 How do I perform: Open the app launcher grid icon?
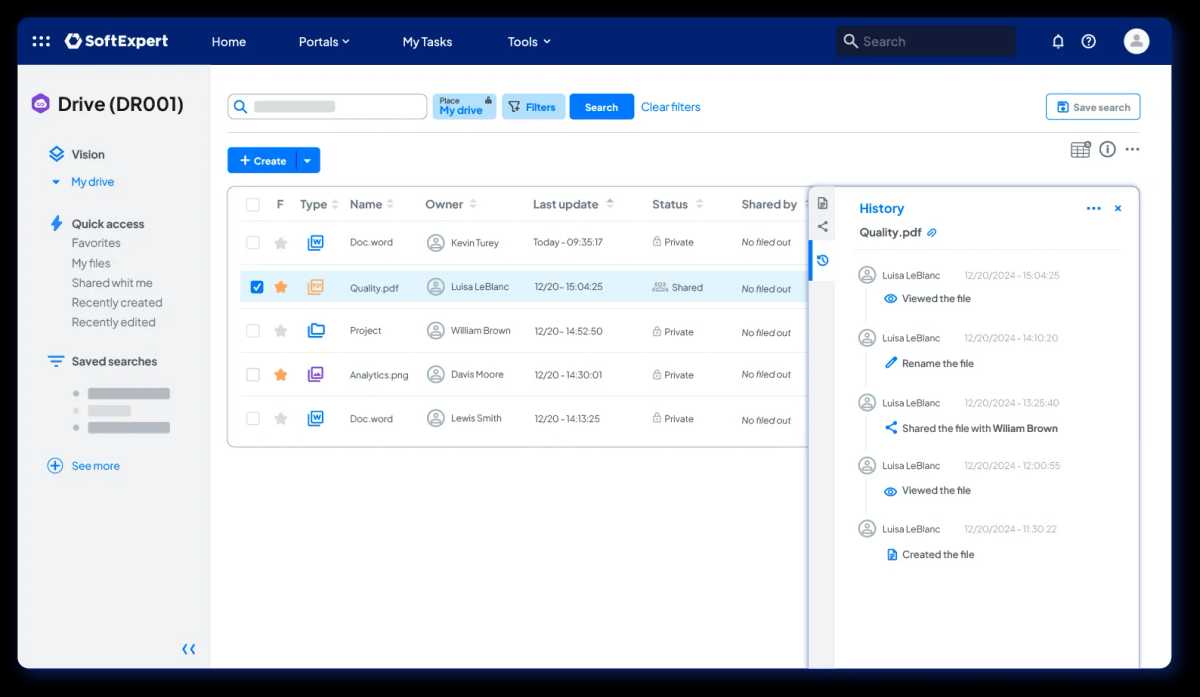click(41, 41)
